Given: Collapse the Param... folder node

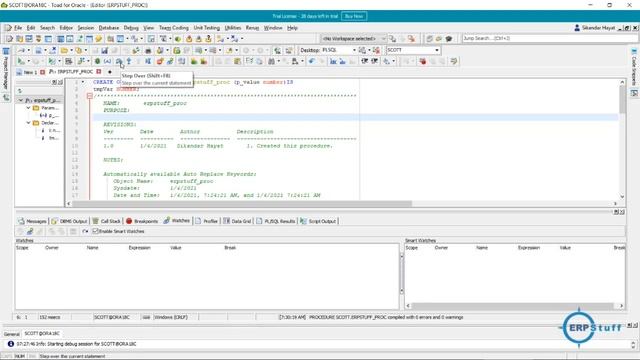Looking at the screenshot, I should pyautogui.click(x=28, y=108).
